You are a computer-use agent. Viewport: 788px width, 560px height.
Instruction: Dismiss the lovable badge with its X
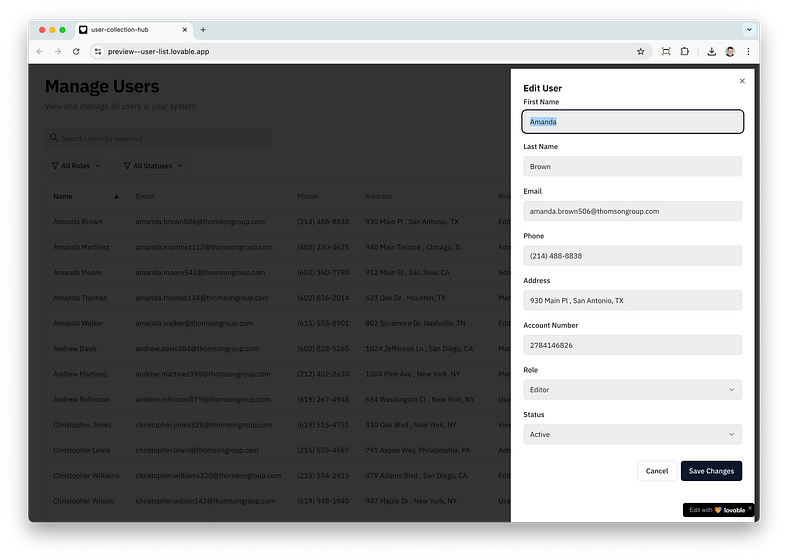coord(750,508)
